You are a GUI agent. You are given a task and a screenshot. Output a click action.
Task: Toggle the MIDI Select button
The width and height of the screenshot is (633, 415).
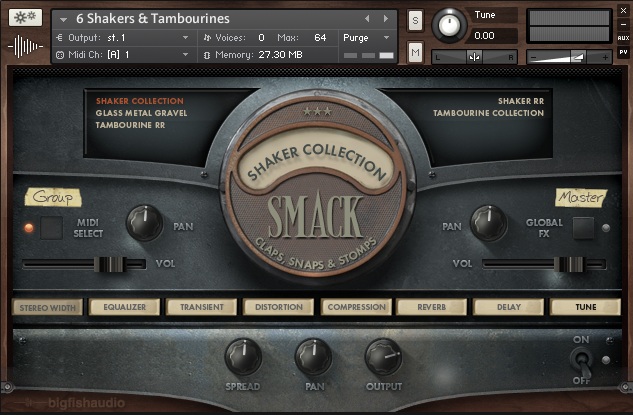(52, 228)
